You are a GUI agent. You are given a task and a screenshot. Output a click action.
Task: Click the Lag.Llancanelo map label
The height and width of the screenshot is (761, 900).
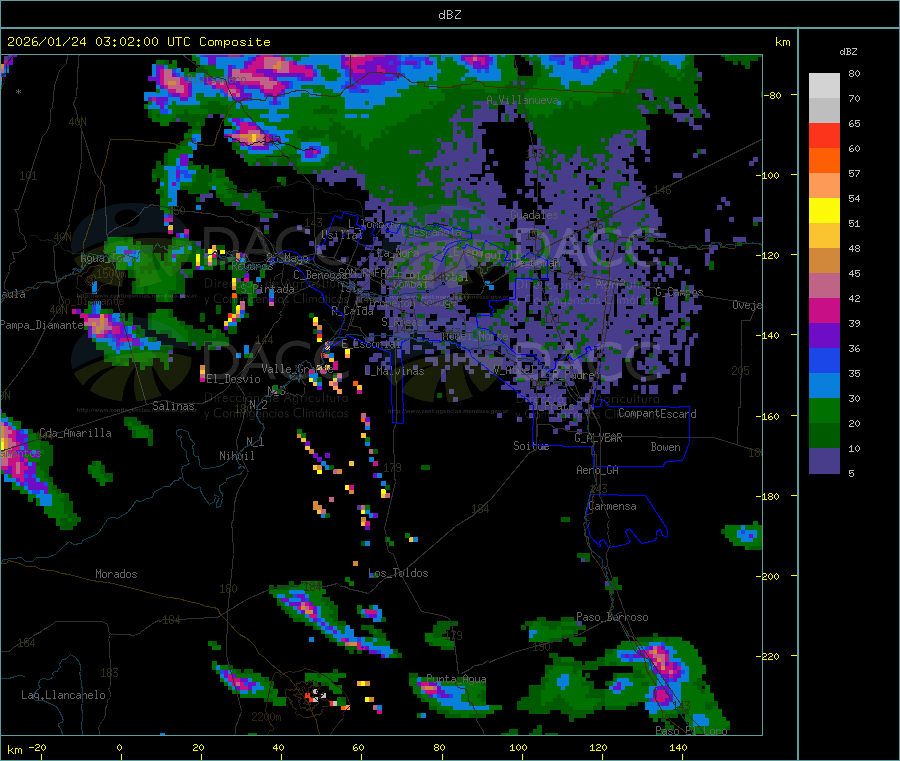[x=63, y=695]
